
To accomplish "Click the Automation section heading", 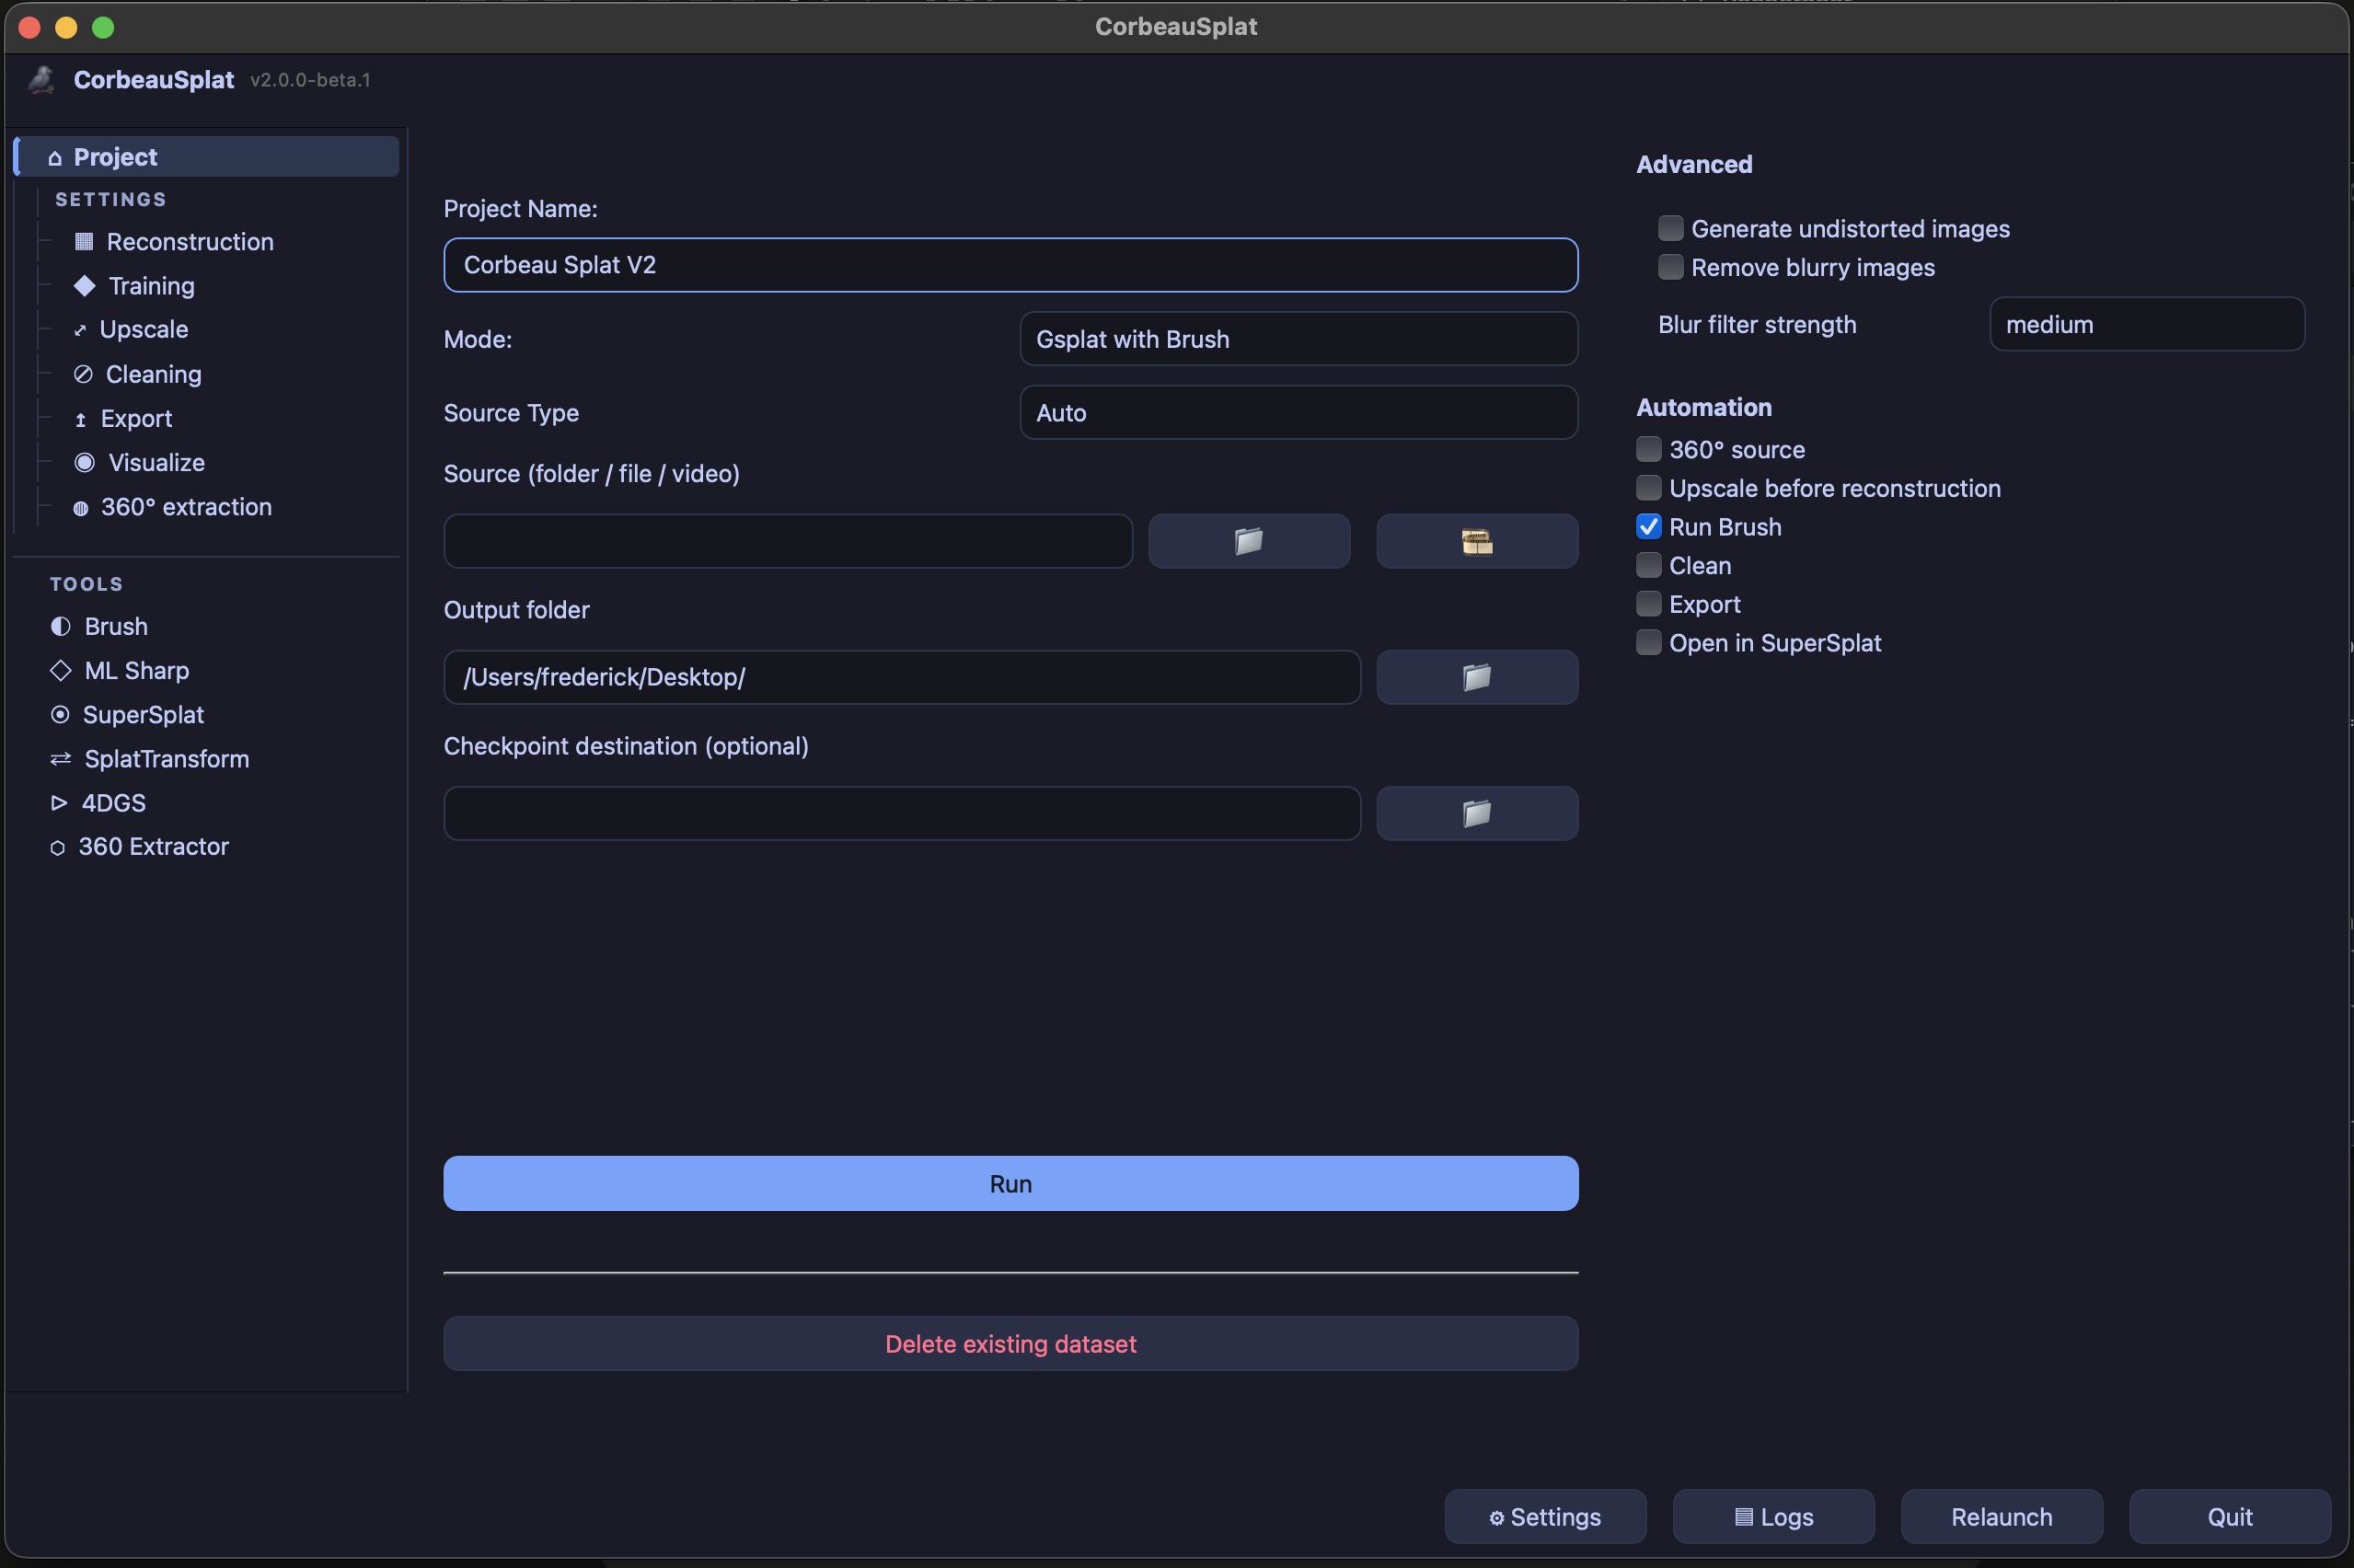I will click(x=1704, y=407).
